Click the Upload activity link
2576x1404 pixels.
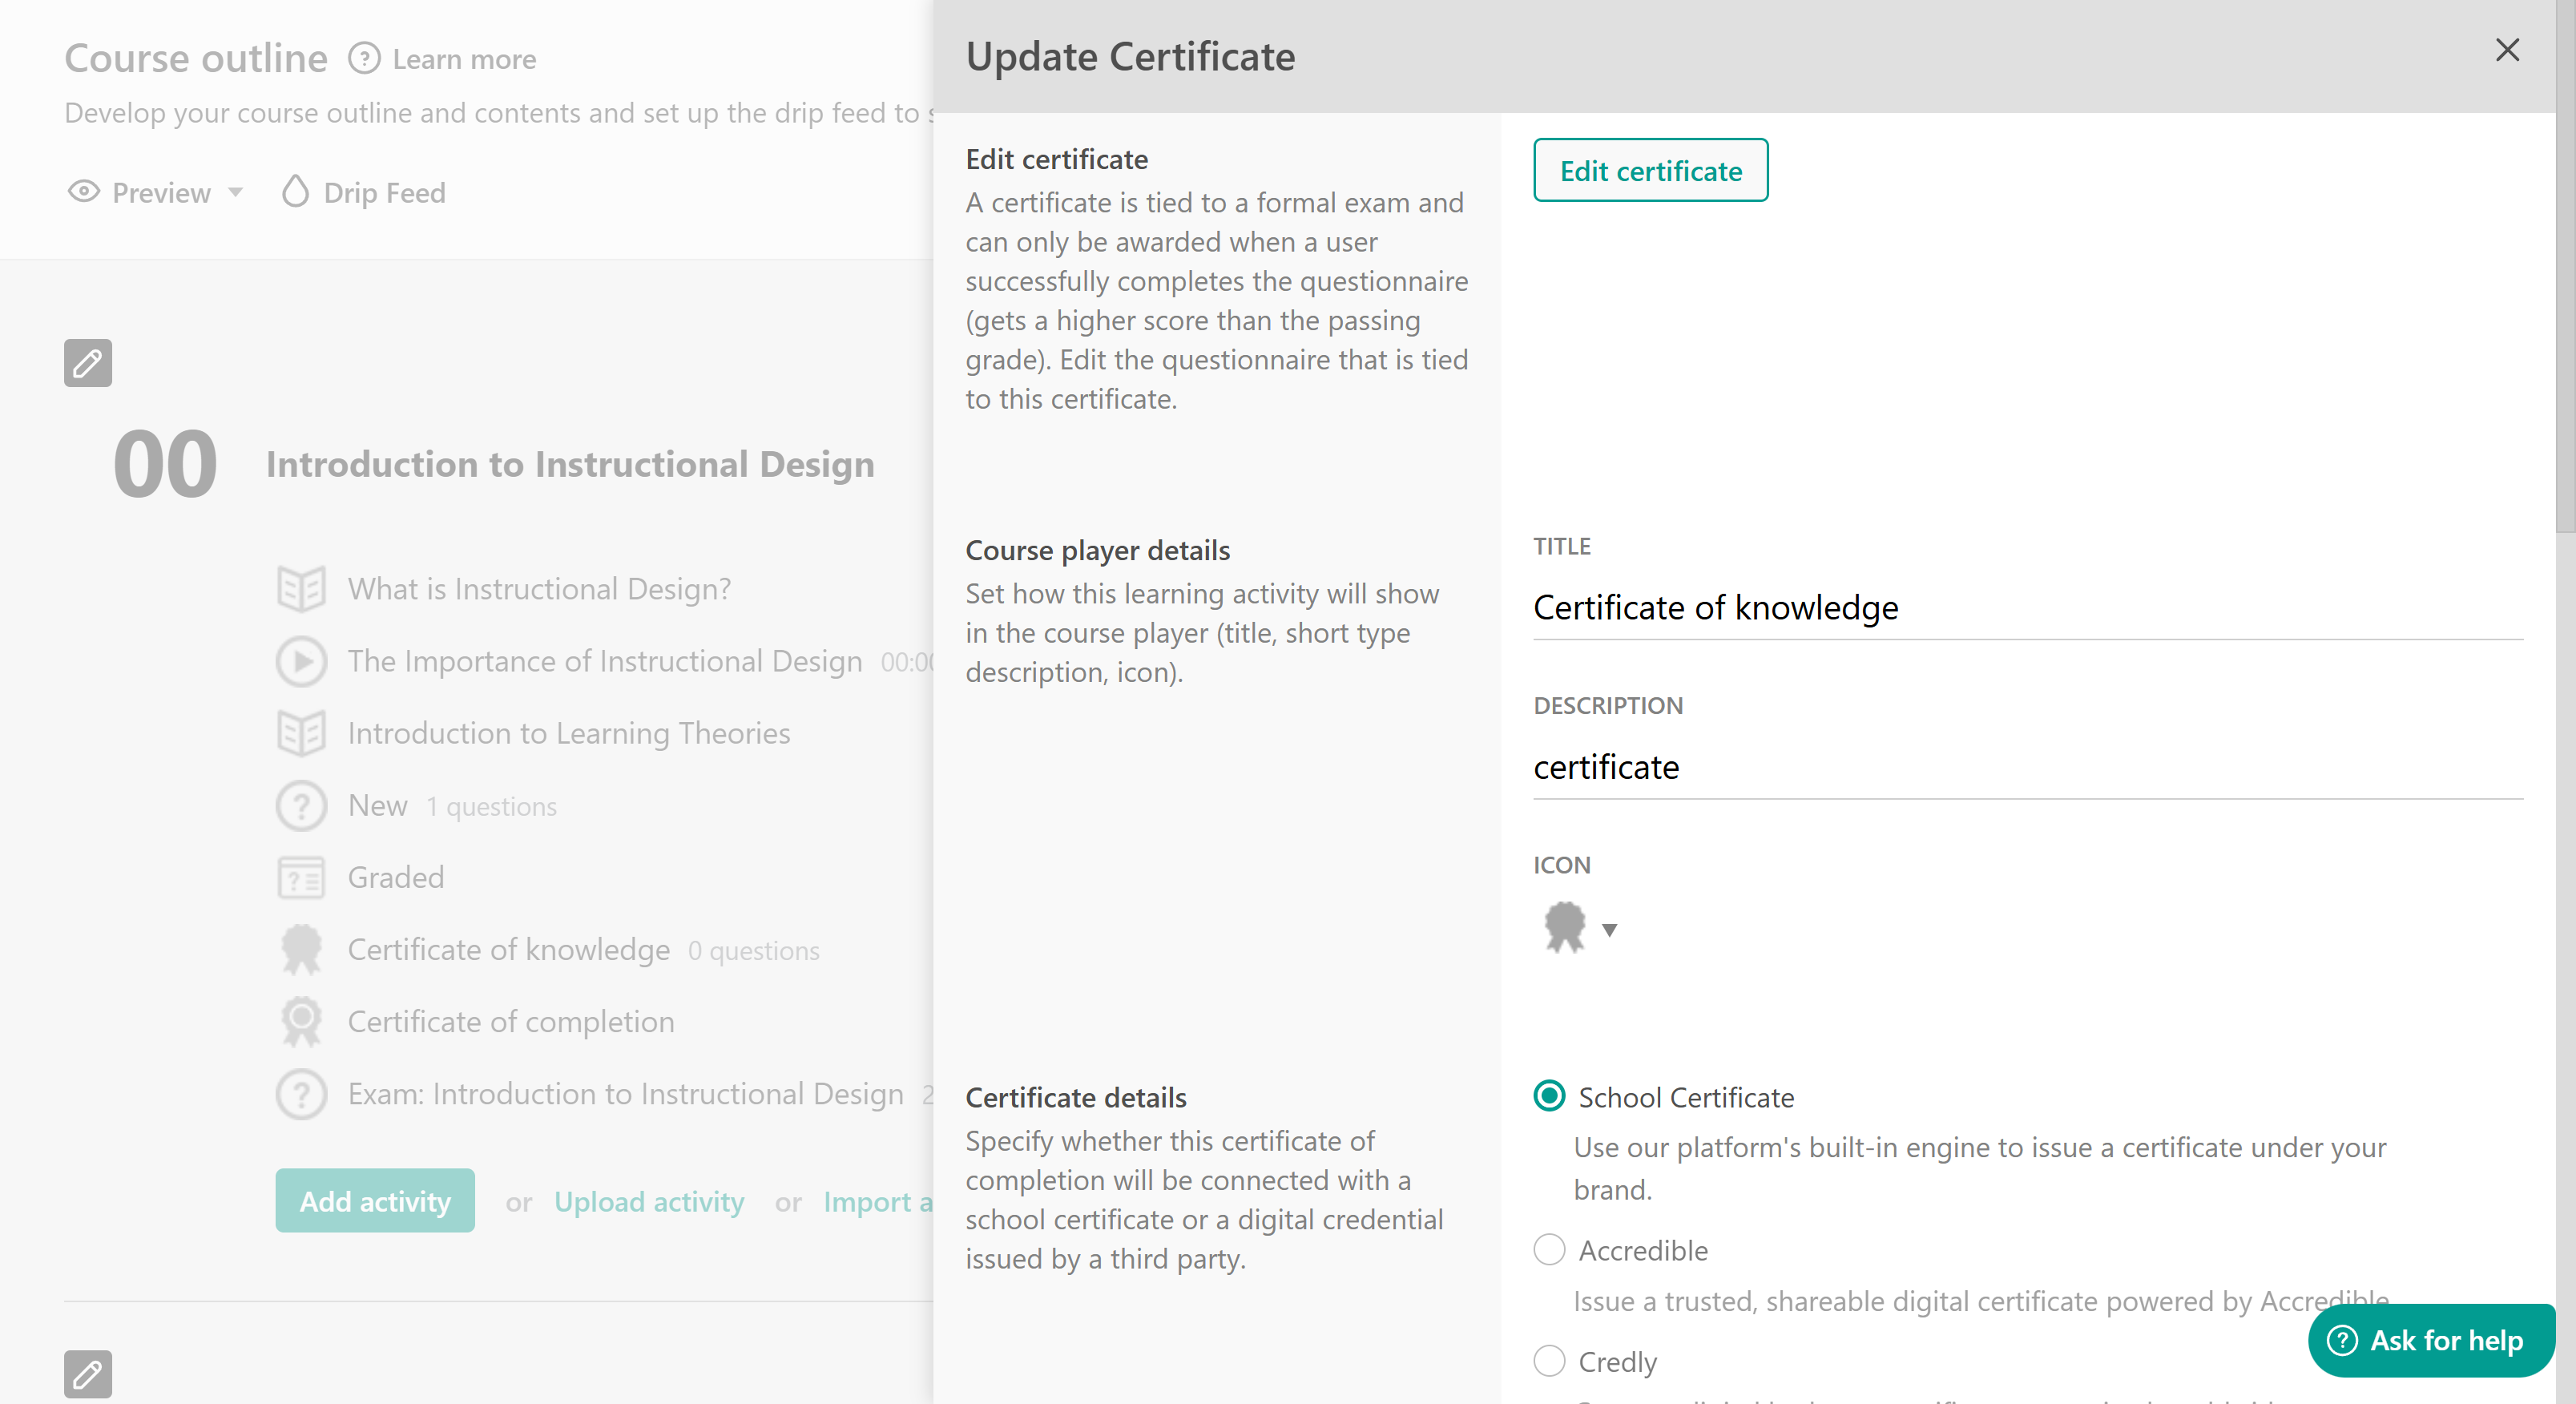[x=649, y=1201]
